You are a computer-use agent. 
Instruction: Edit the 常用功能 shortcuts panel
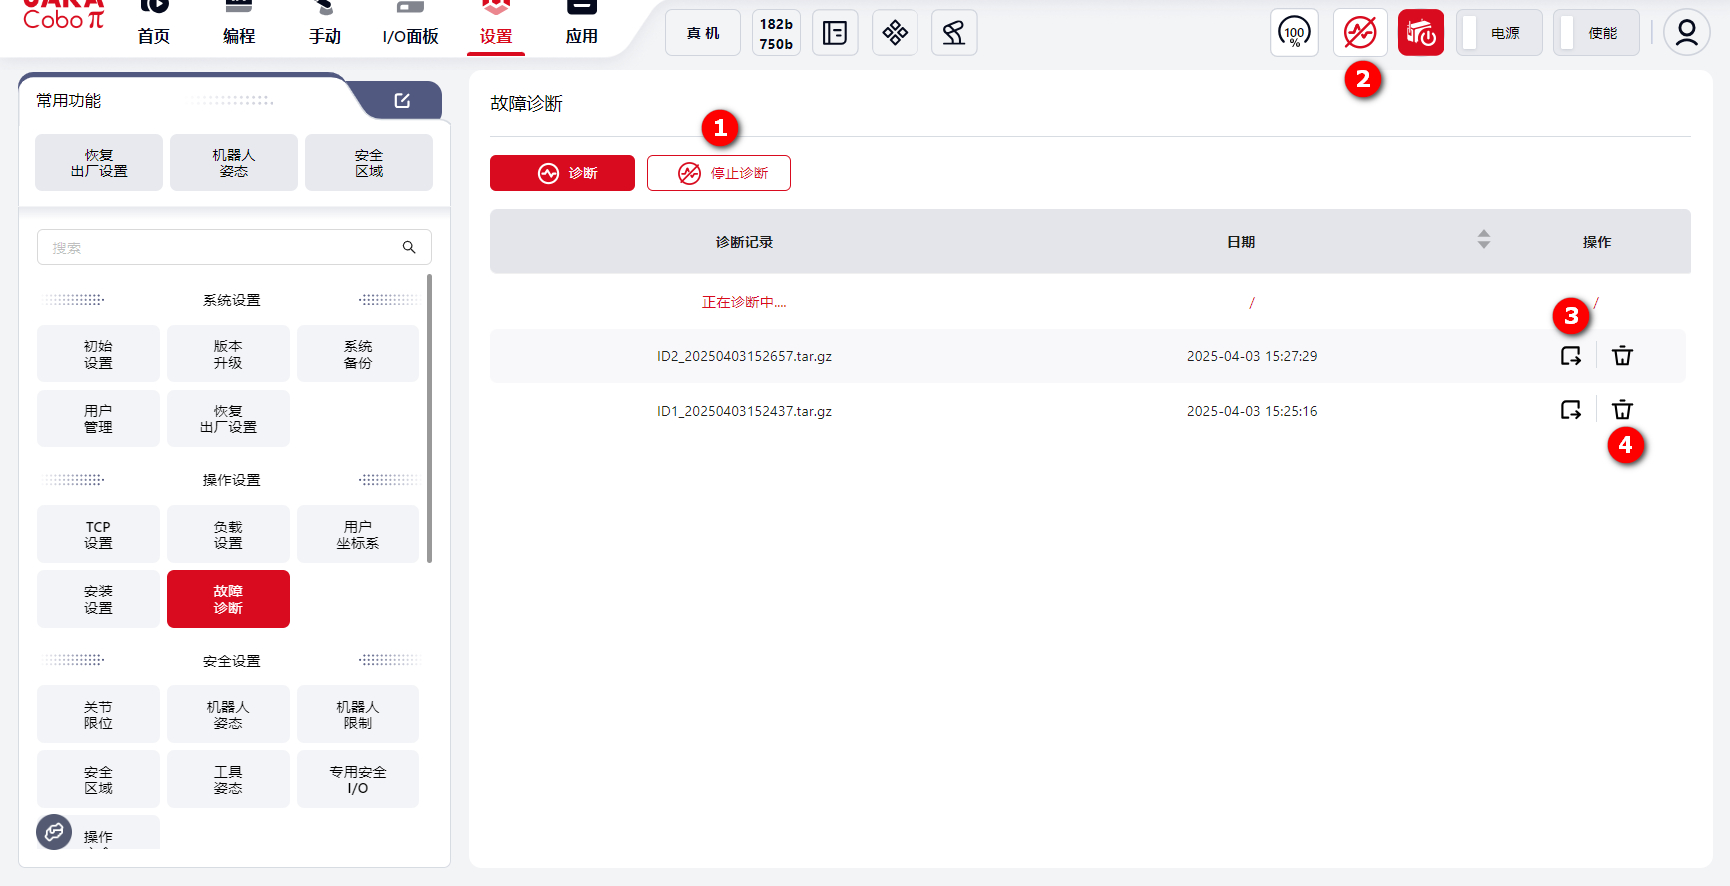coord(402,101)
